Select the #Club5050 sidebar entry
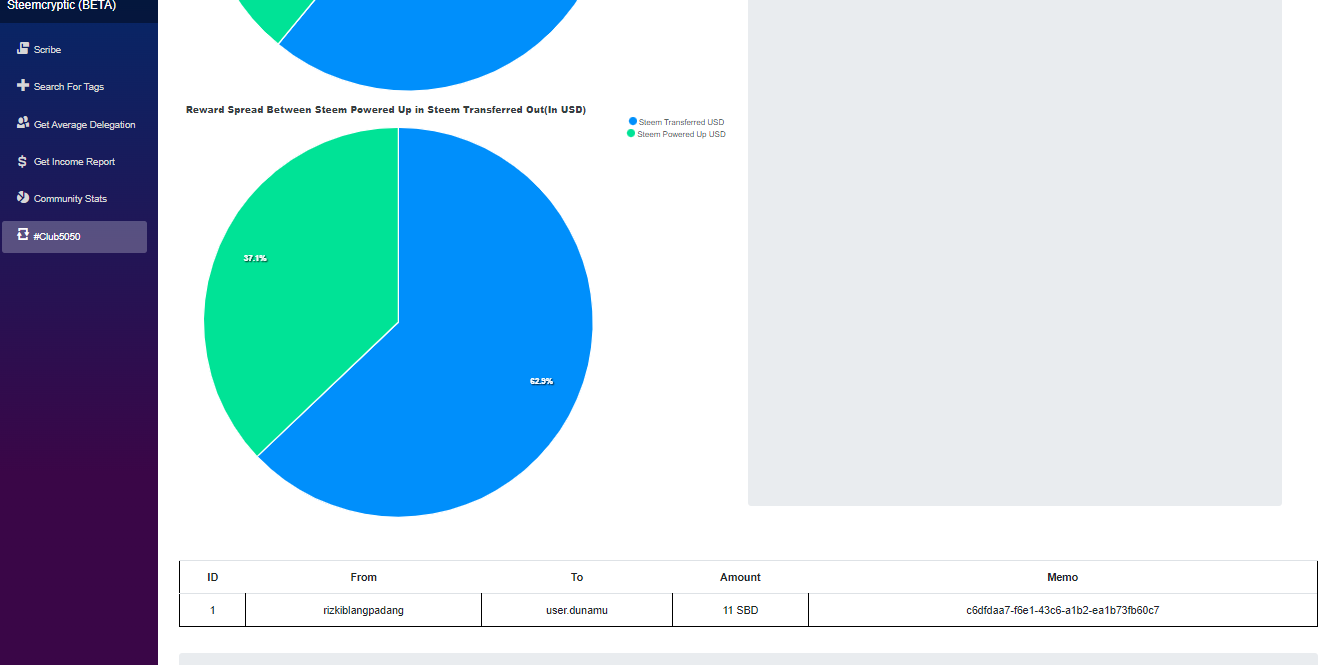Viewport: 1329px width, 665px height. click(x=74, y=237)
